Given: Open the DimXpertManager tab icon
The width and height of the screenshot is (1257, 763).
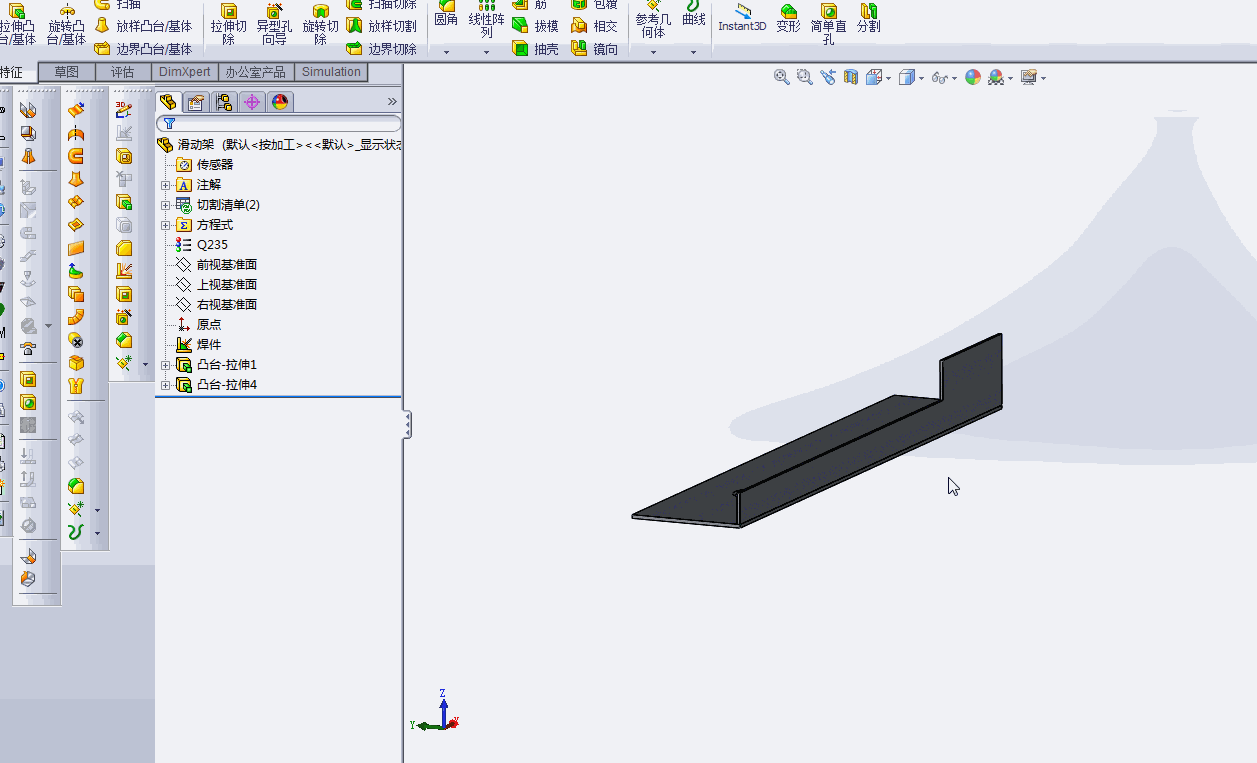Looking at the screenshot, I should (x=252, y=102).
